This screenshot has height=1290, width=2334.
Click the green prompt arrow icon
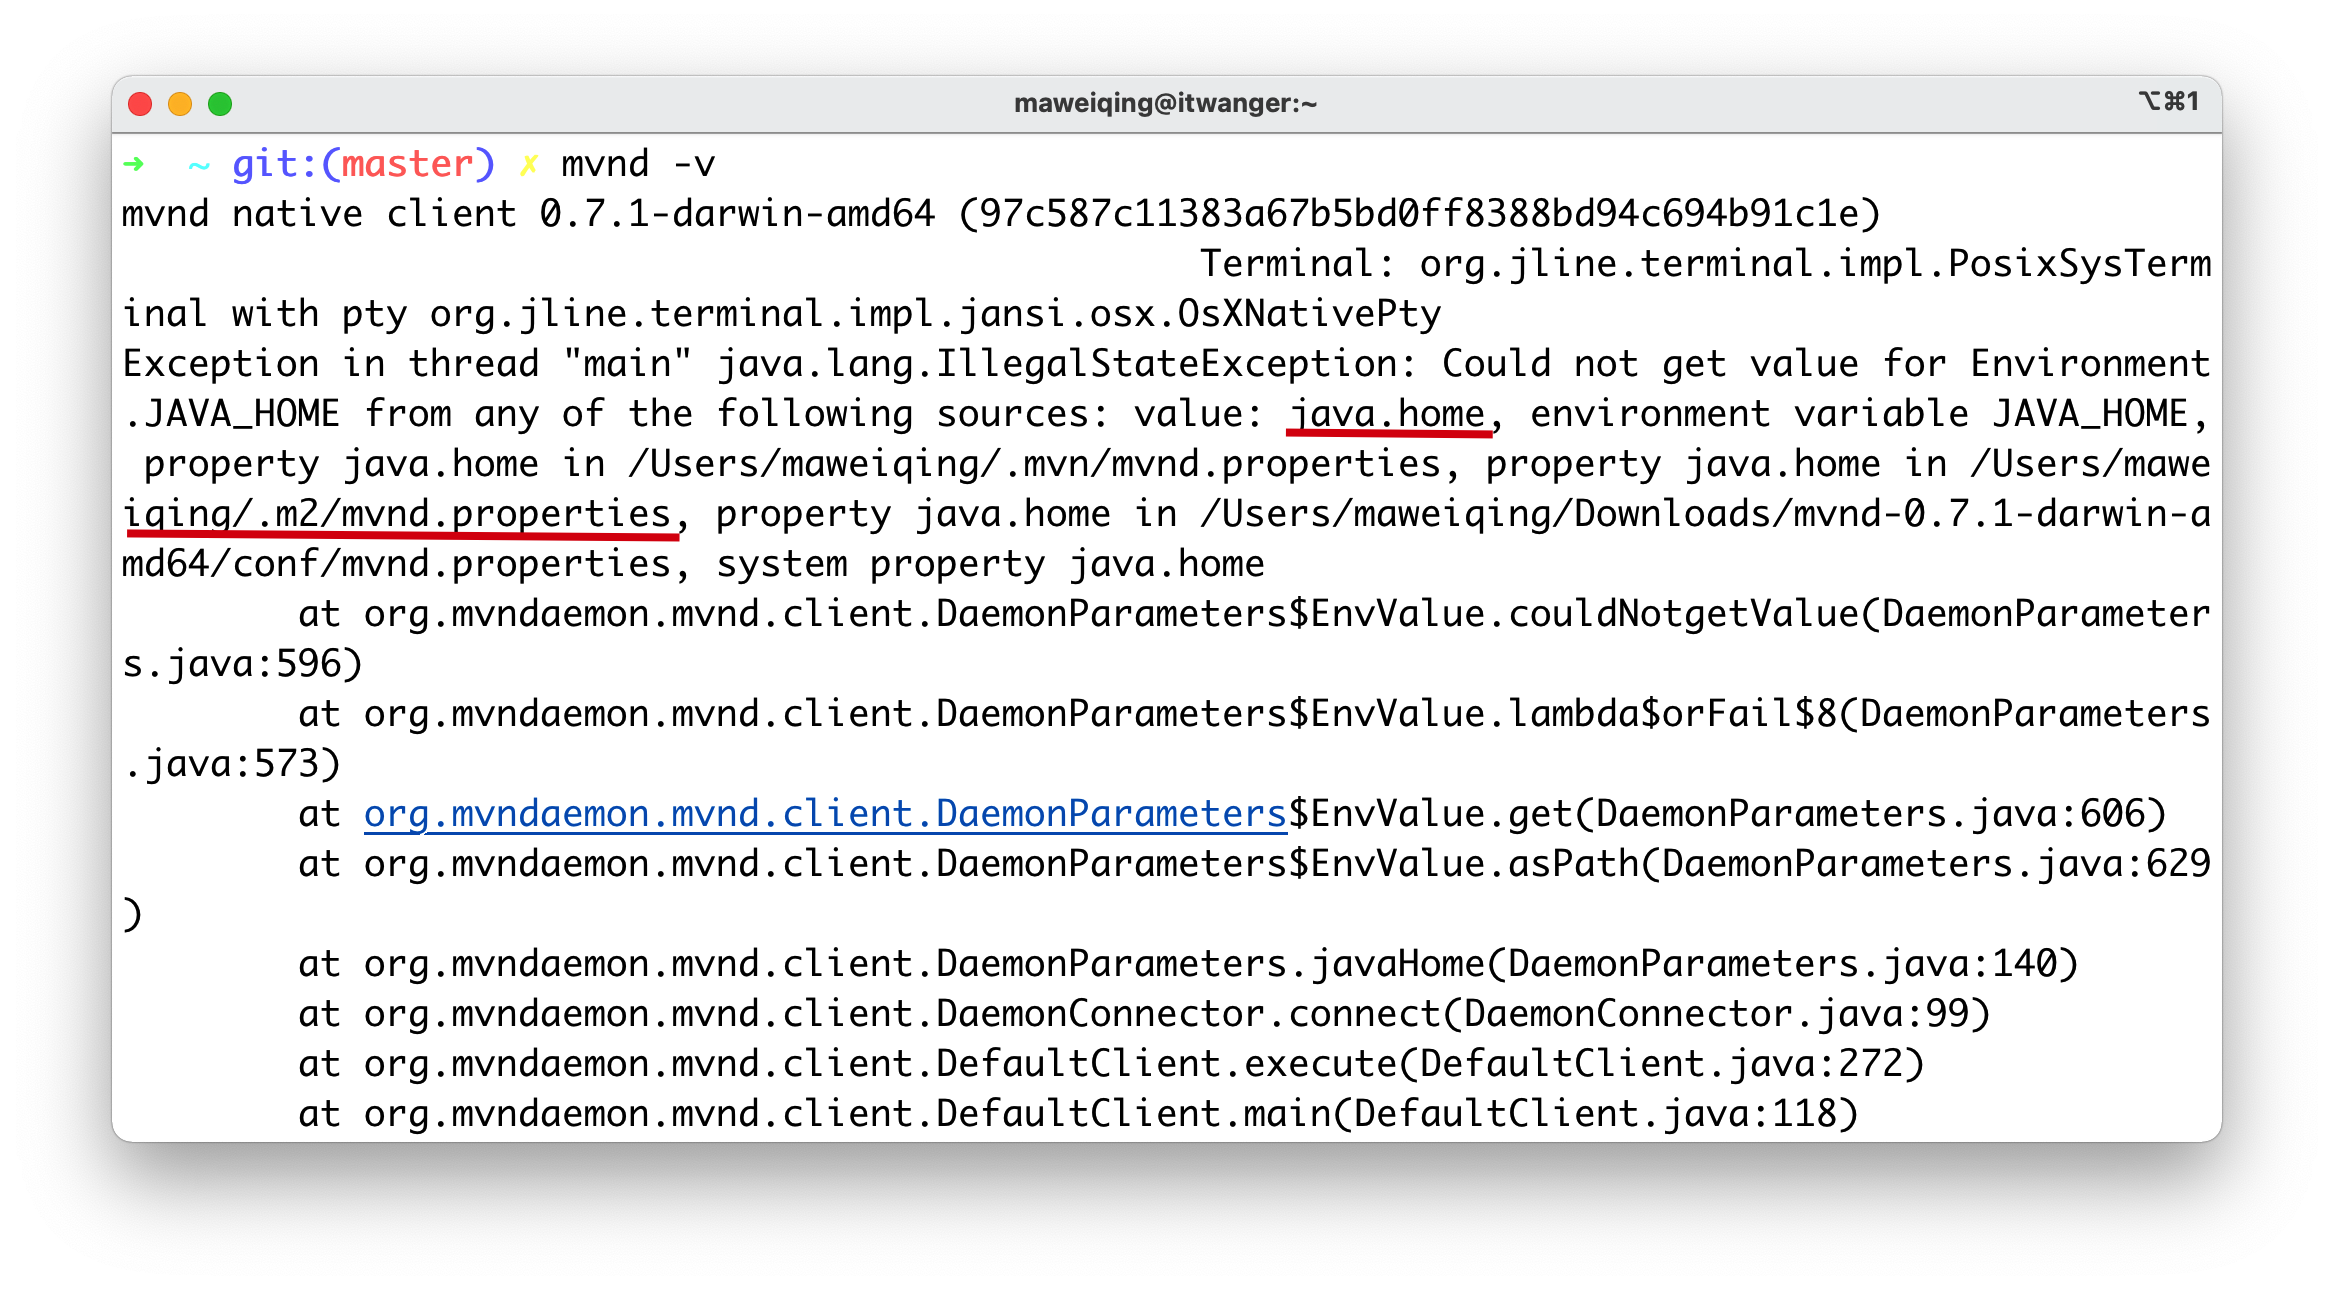coord(134,164)
